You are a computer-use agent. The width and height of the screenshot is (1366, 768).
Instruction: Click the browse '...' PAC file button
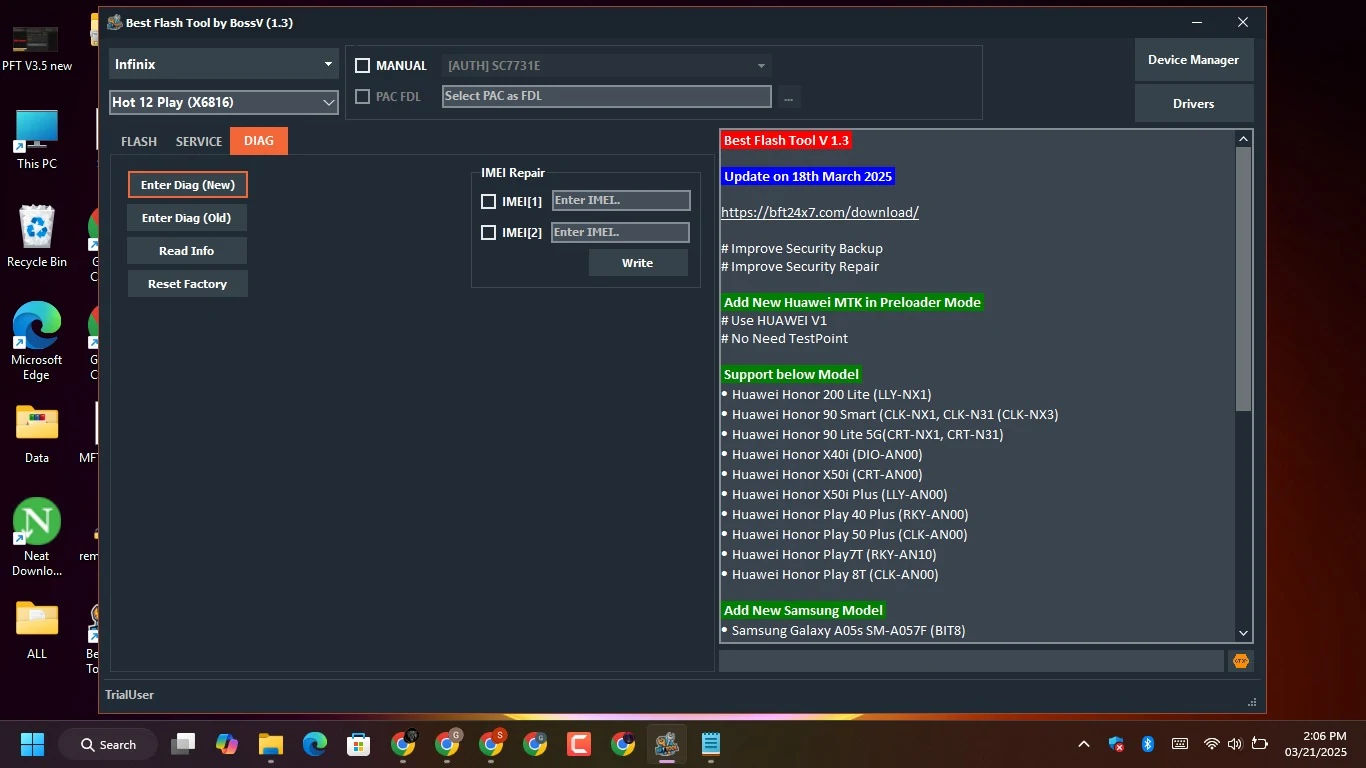pos(789,97)
